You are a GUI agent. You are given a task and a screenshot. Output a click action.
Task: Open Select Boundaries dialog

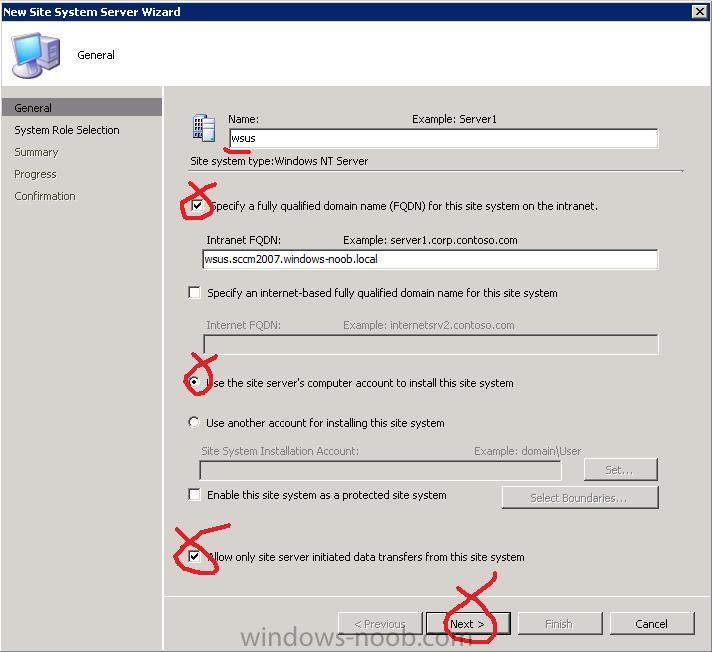coord(579,498)
